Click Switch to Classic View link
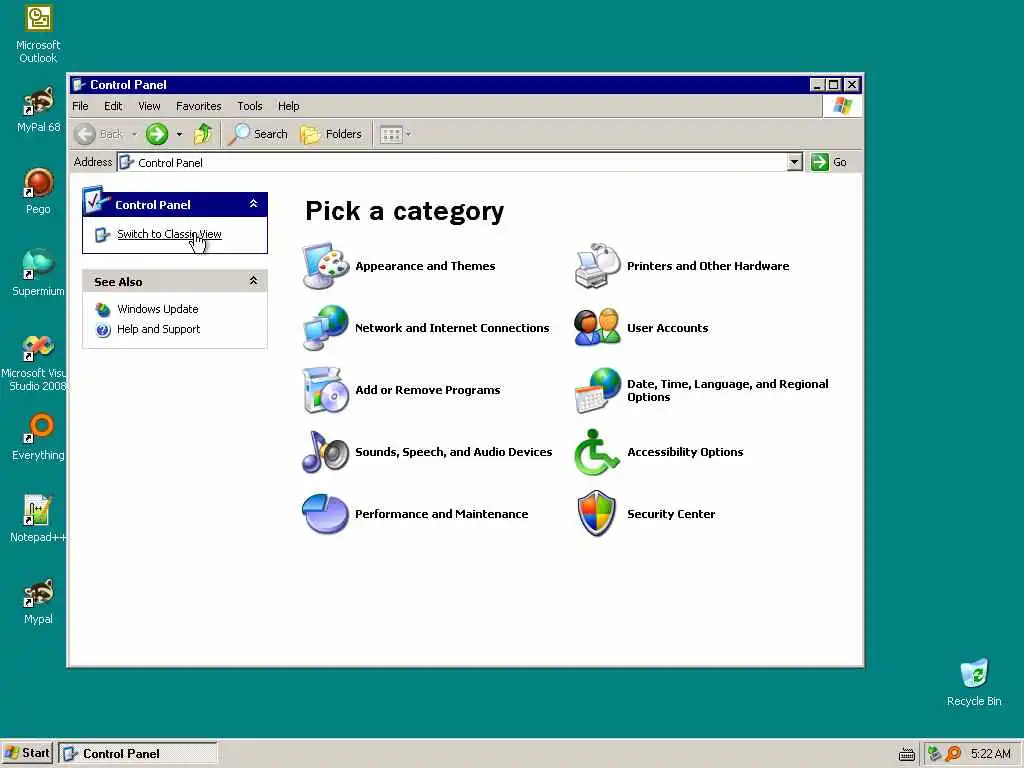This screenshot has width=1024, height=768. click(169, 234)
